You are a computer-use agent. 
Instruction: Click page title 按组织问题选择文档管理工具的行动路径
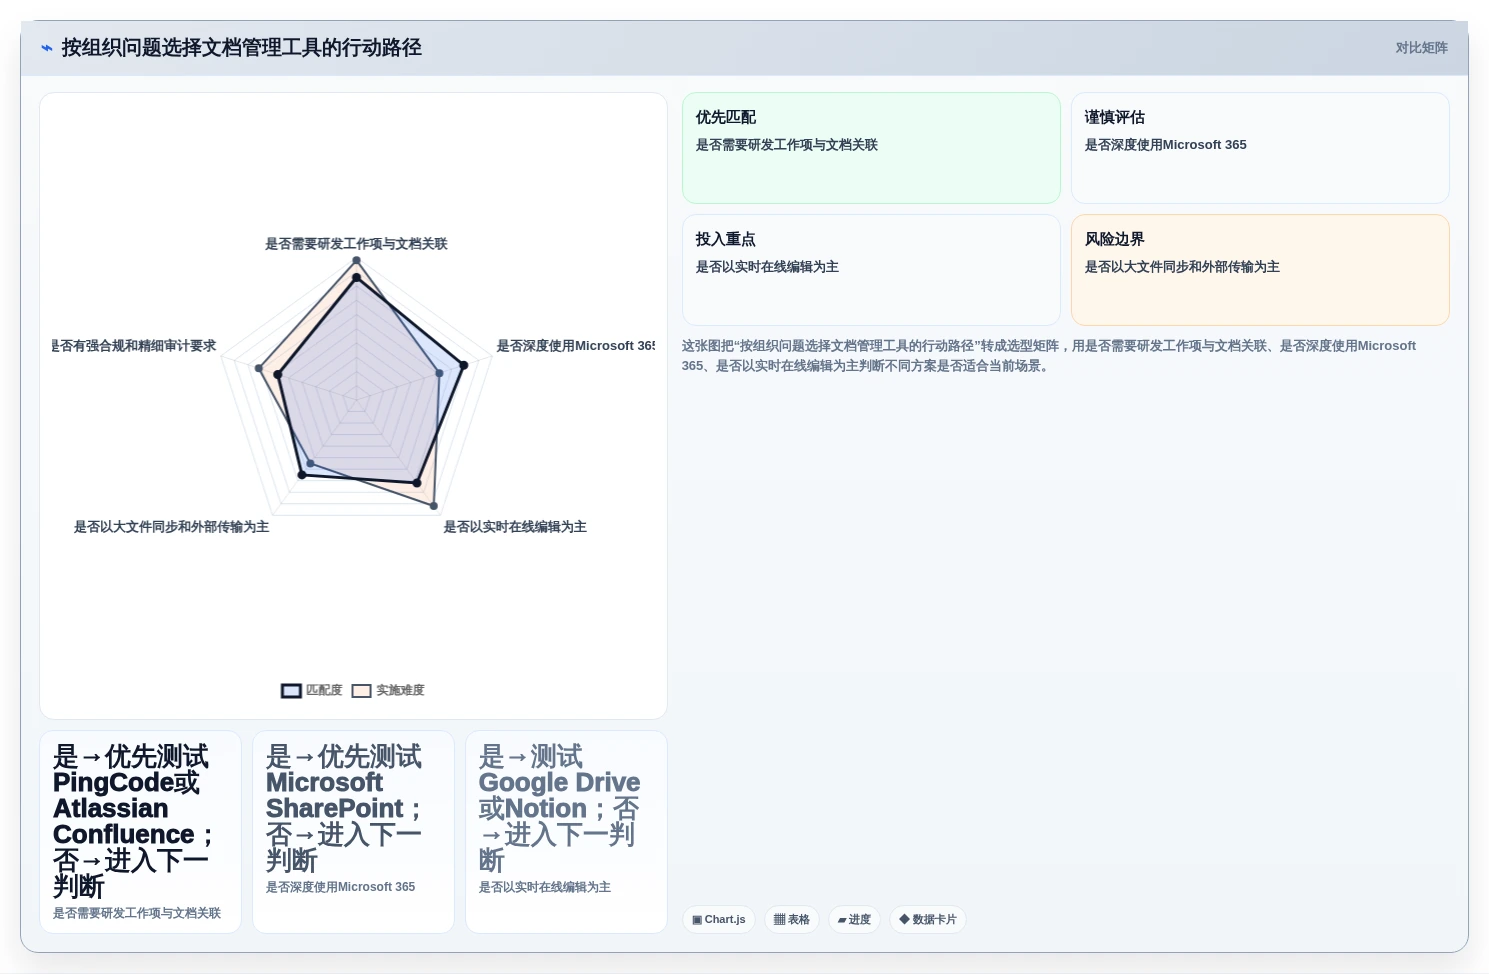coord(241,48)
